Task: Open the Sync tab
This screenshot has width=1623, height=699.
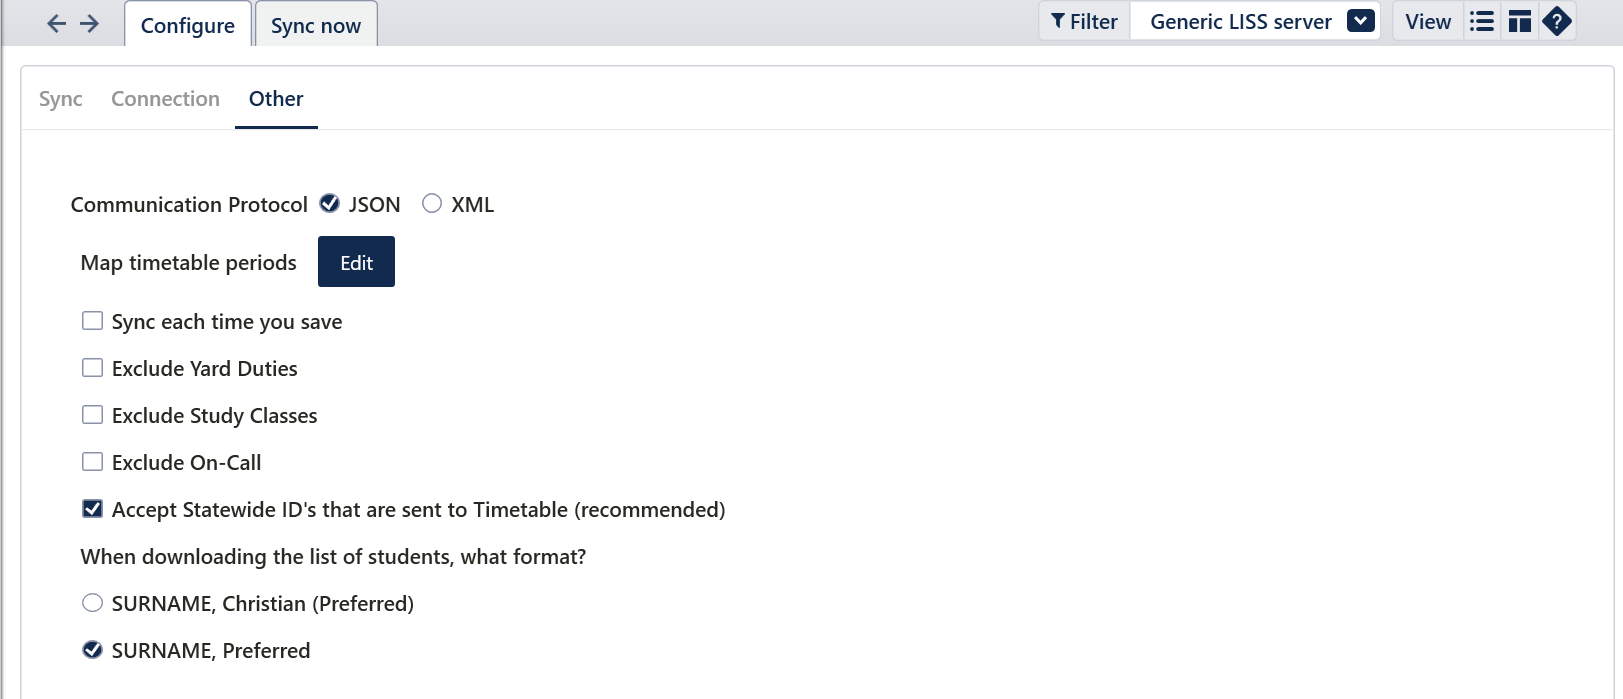Action: pos(61,99)
